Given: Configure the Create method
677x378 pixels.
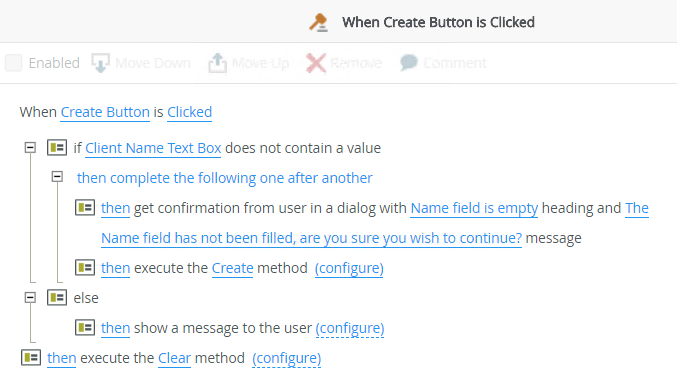Looking at the screenshot, I should coord(349,268).
